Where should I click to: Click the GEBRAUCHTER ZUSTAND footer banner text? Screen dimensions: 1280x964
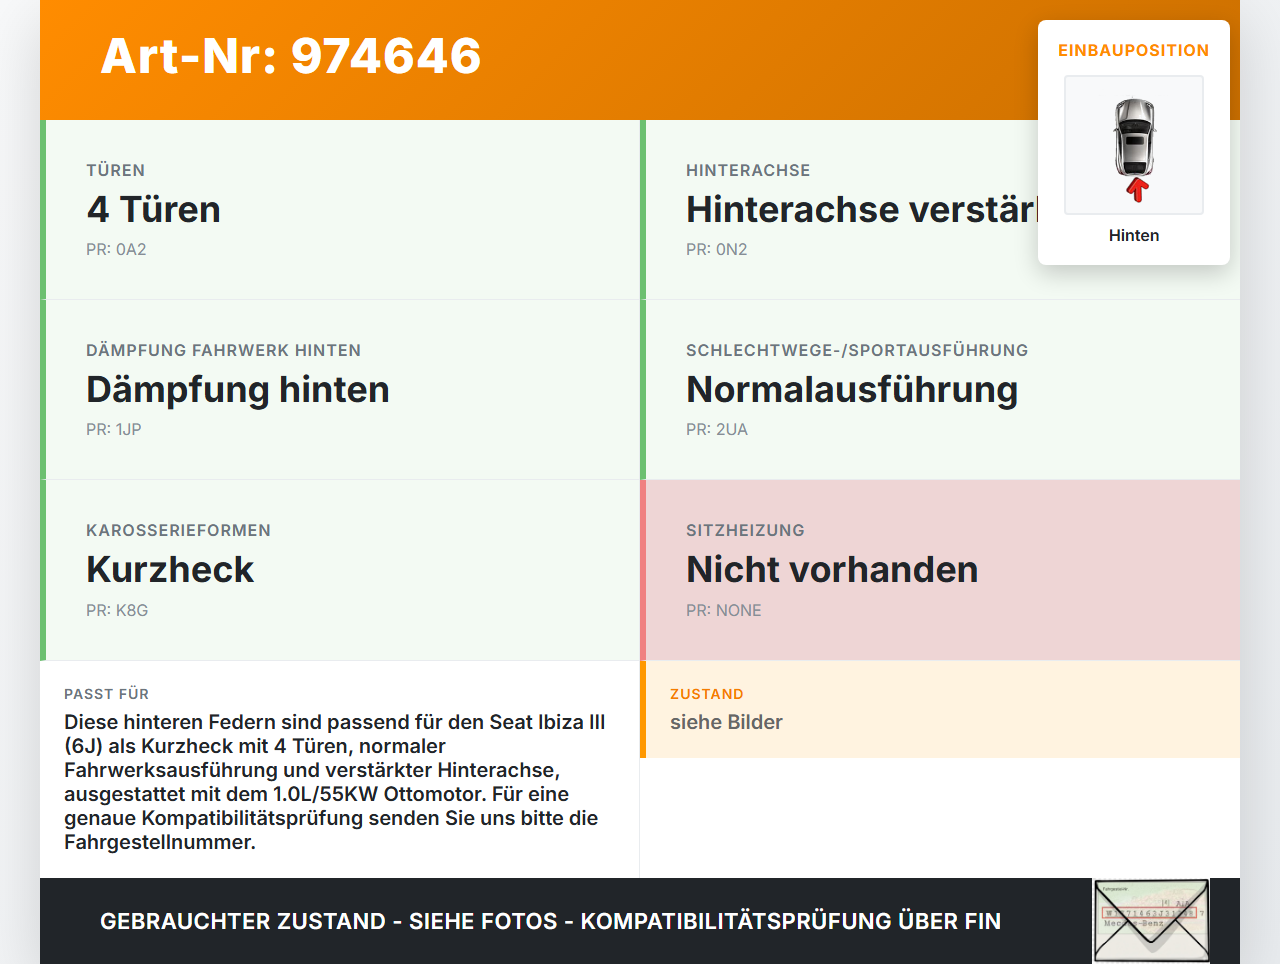click(x=550, y=921)
